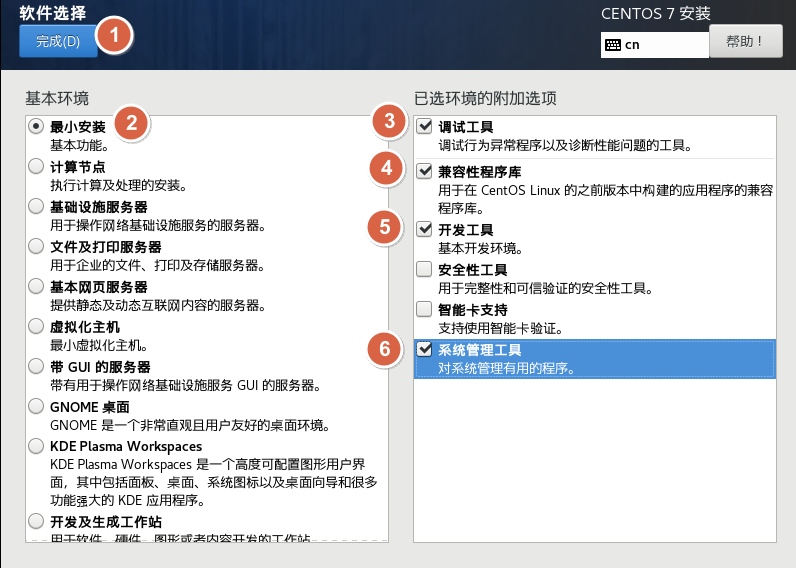Click the 调试行为异常程序 description text
Image resolution: width=796 pixels, height=568 pixels.
566,146
